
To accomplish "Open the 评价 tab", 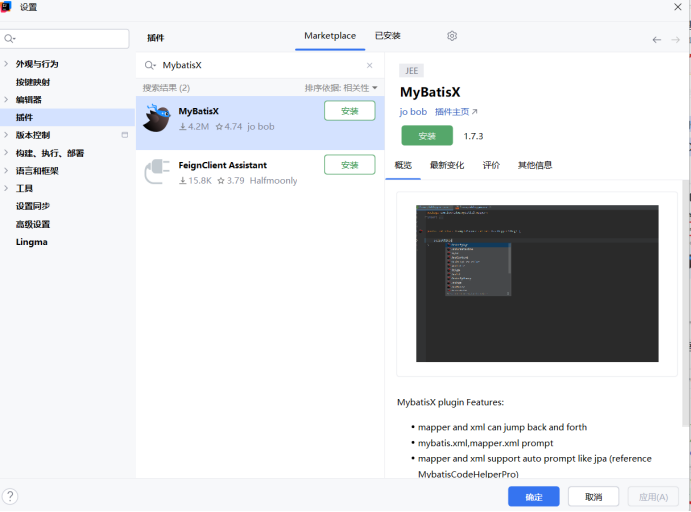I will pos(491,165).
